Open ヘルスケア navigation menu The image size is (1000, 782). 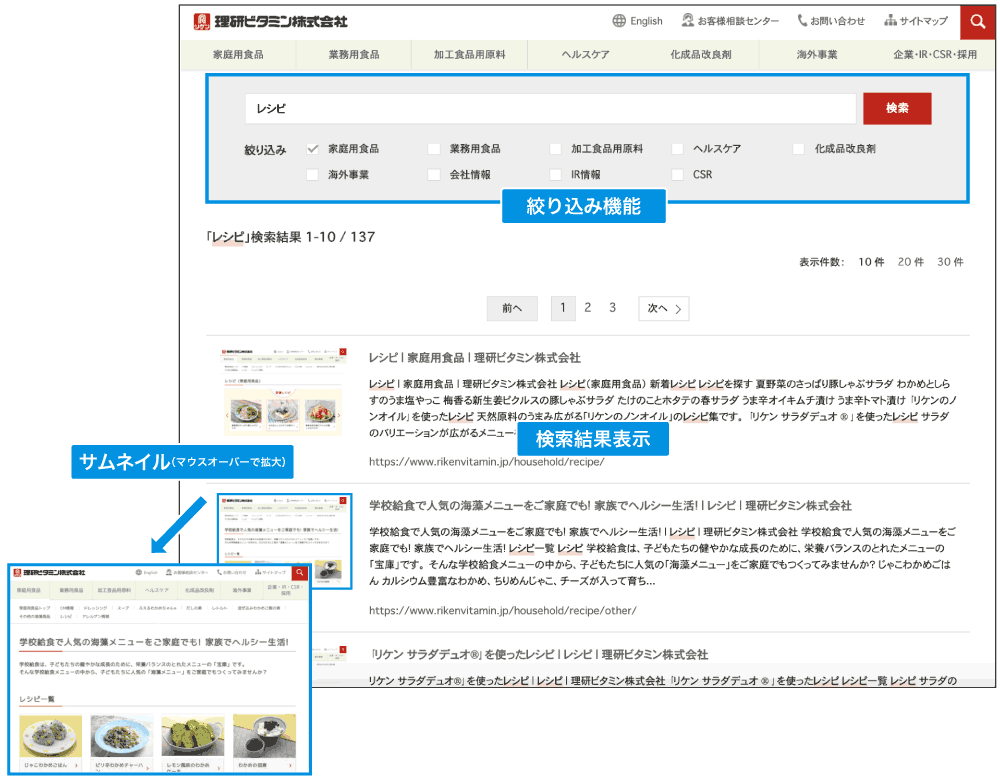585,55
